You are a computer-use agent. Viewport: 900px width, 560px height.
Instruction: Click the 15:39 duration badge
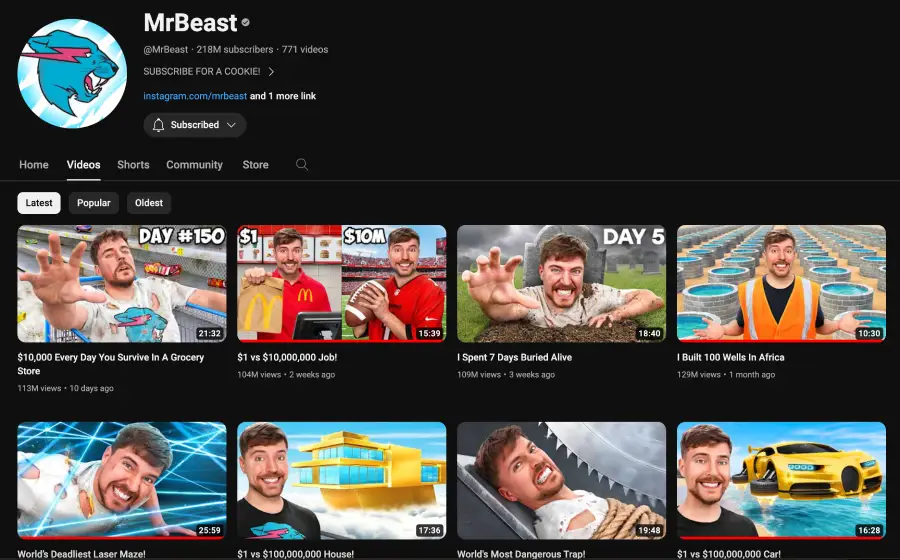pyautogui.click(x=429, y=333)
